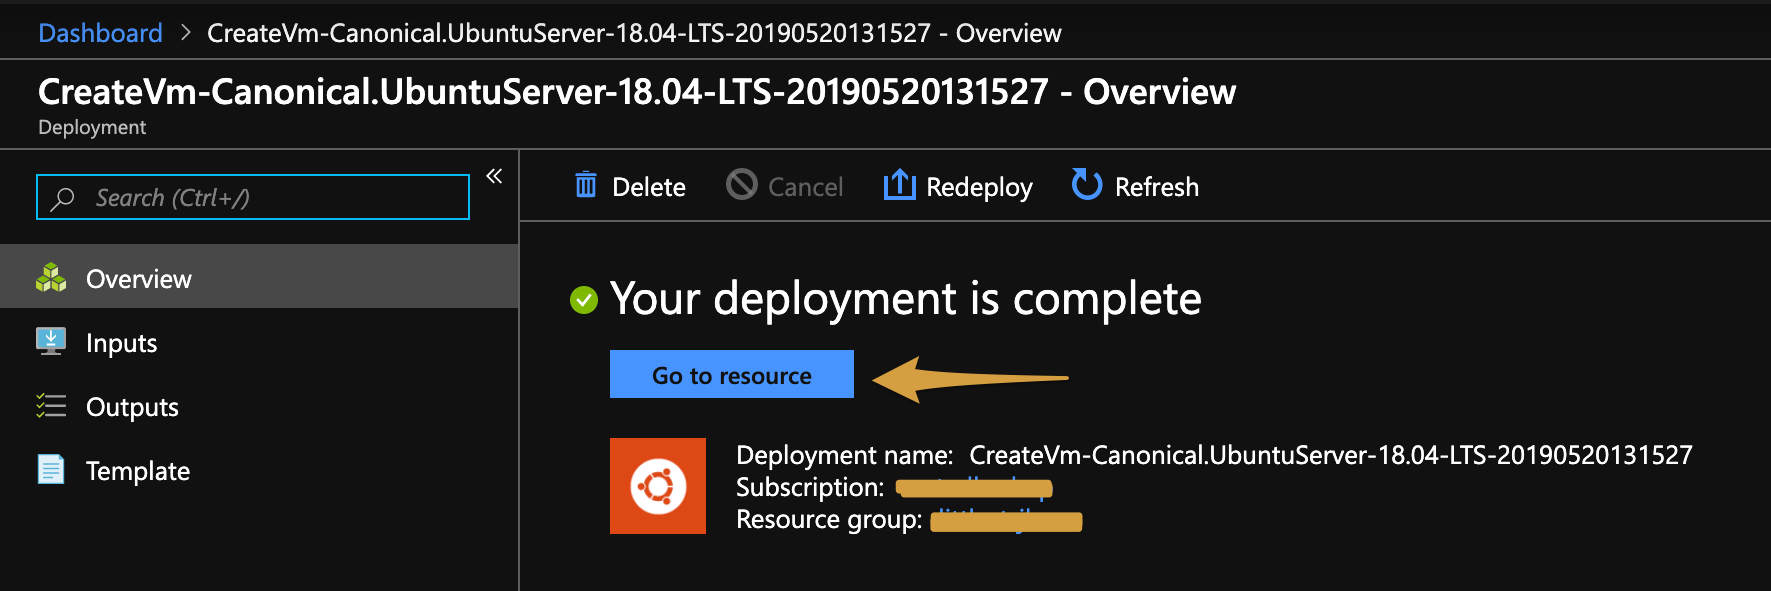Click the Refresh circular arrow icon
Screen dimensions: 1771x591
[x=1086, y=185]
